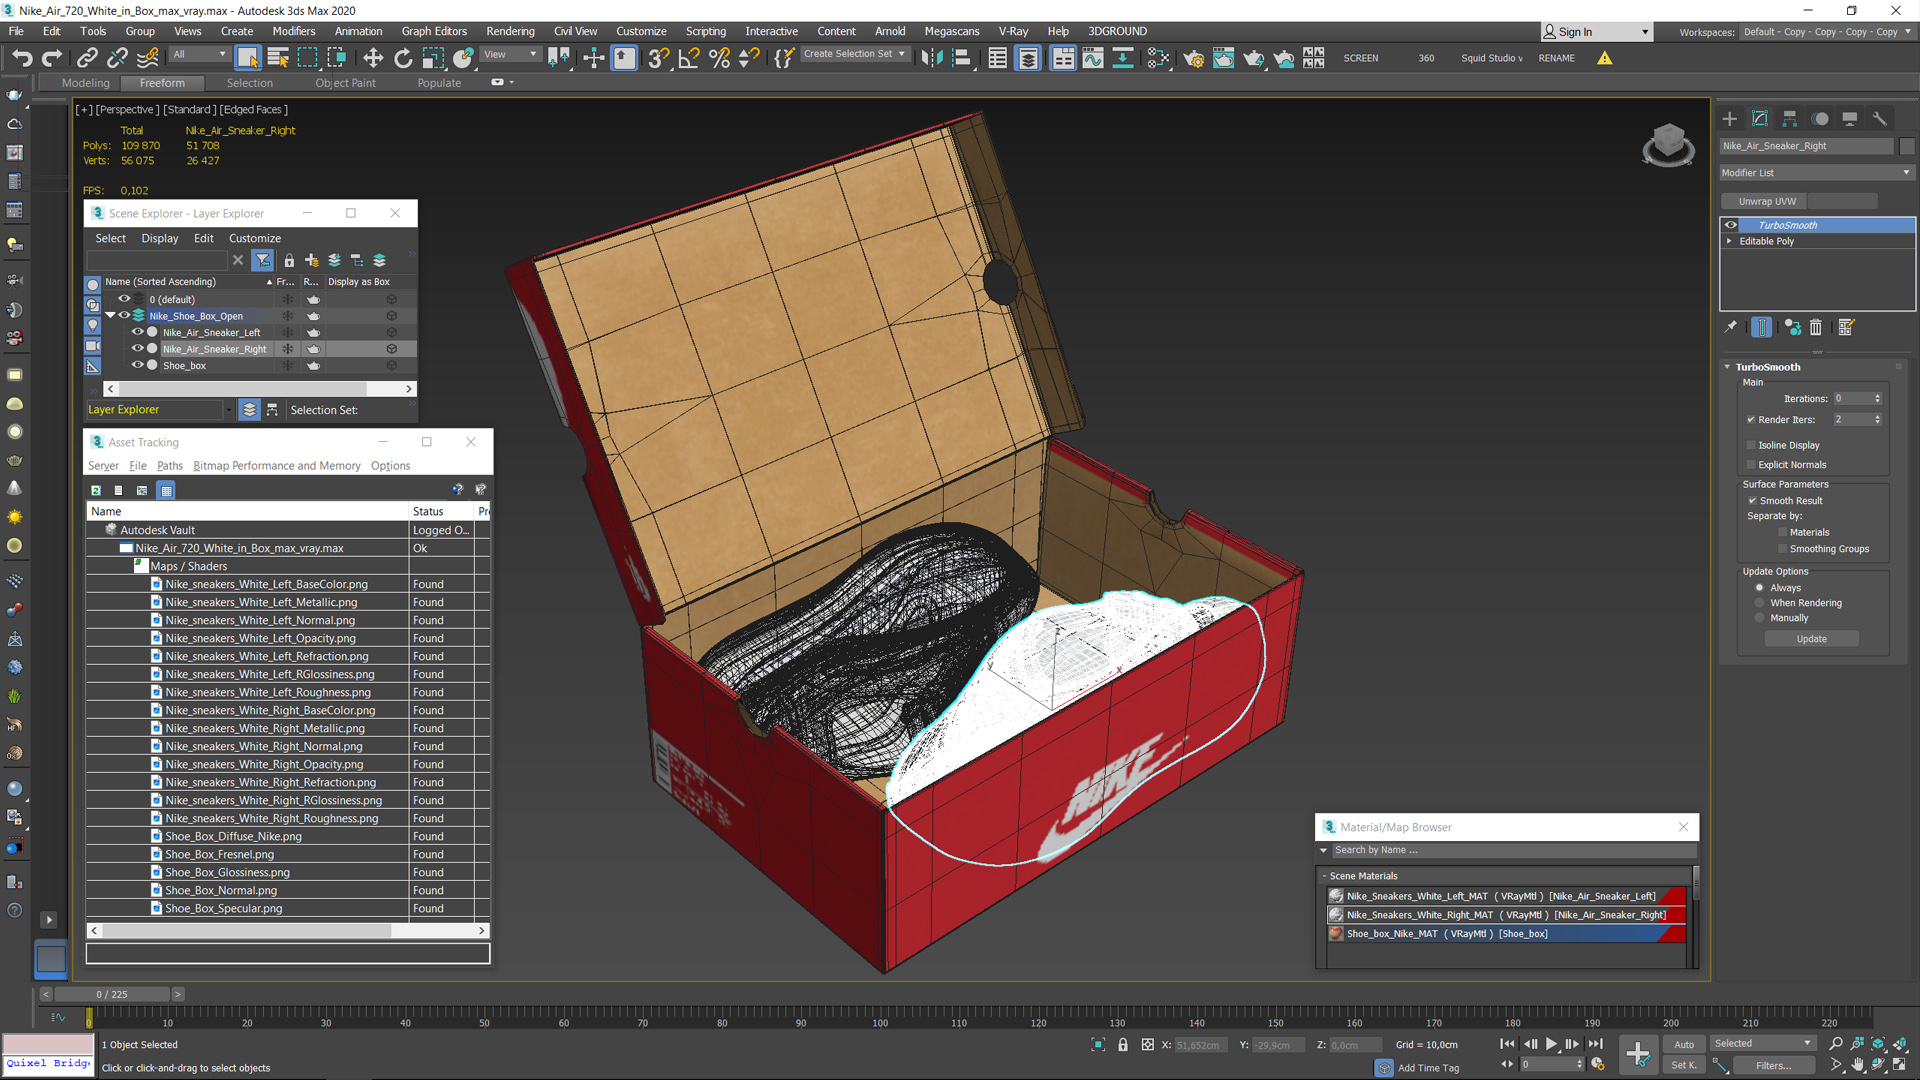Viewport: 1920px width, 1080px height.
Task: Enable separate by Smoothing Groups checkbox
Action: (x=1782, y=549)
